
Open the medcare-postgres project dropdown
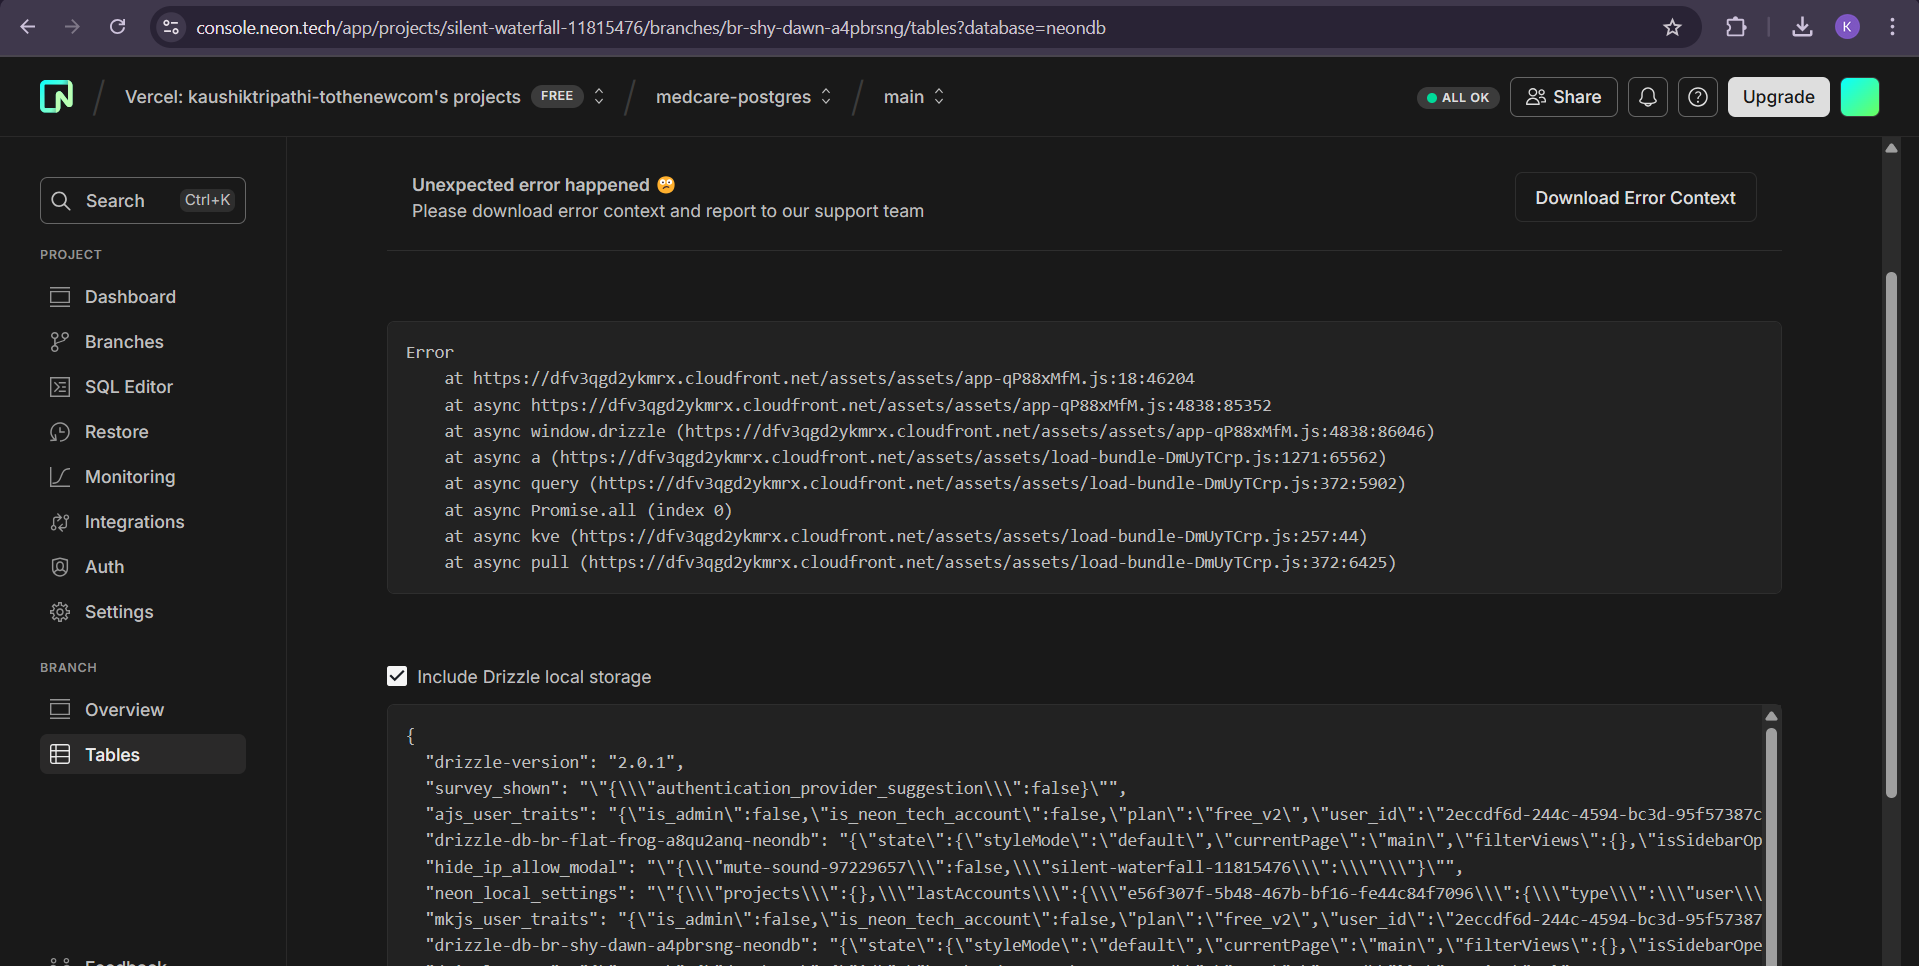743,97
